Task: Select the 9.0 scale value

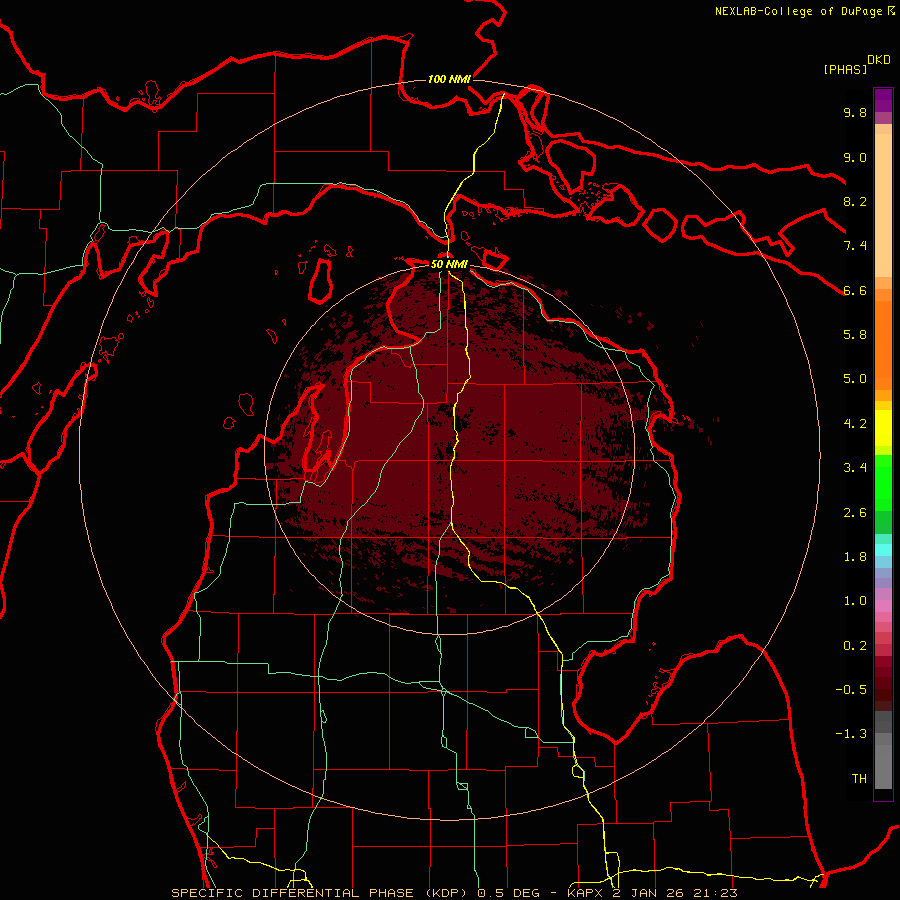Action: tap(855, 157)
